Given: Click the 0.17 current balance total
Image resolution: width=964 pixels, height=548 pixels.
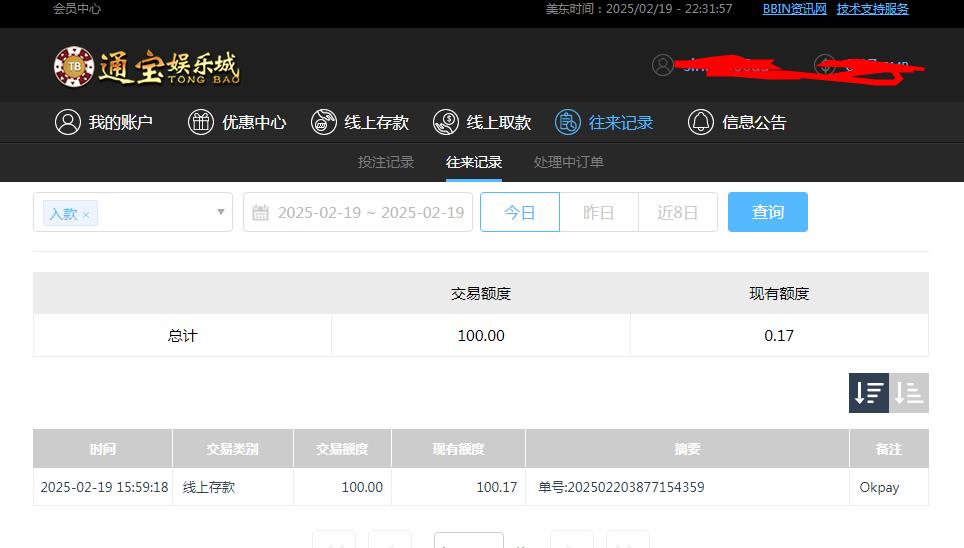Looking at the screenshot, I should coord(779,335).
